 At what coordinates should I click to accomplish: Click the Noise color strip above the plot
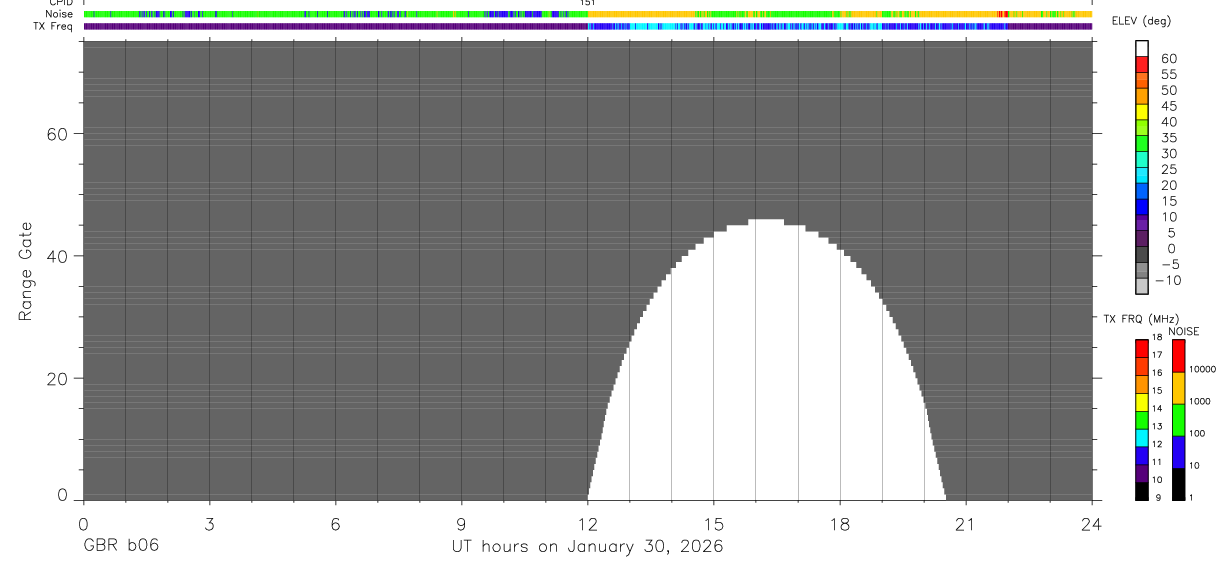coord(588,14)
